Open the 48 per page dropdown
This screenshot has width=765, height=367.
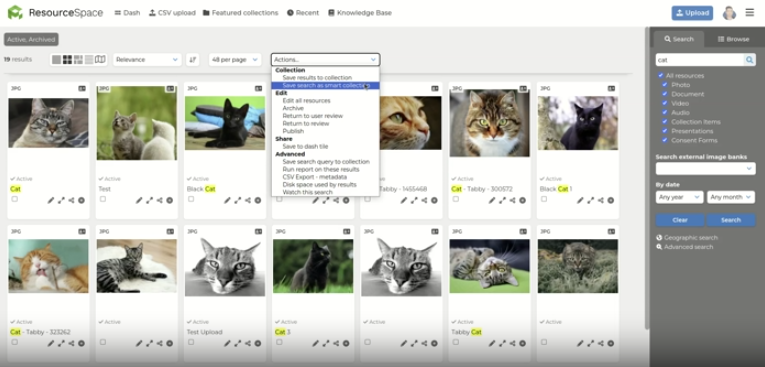click(235, 60)
